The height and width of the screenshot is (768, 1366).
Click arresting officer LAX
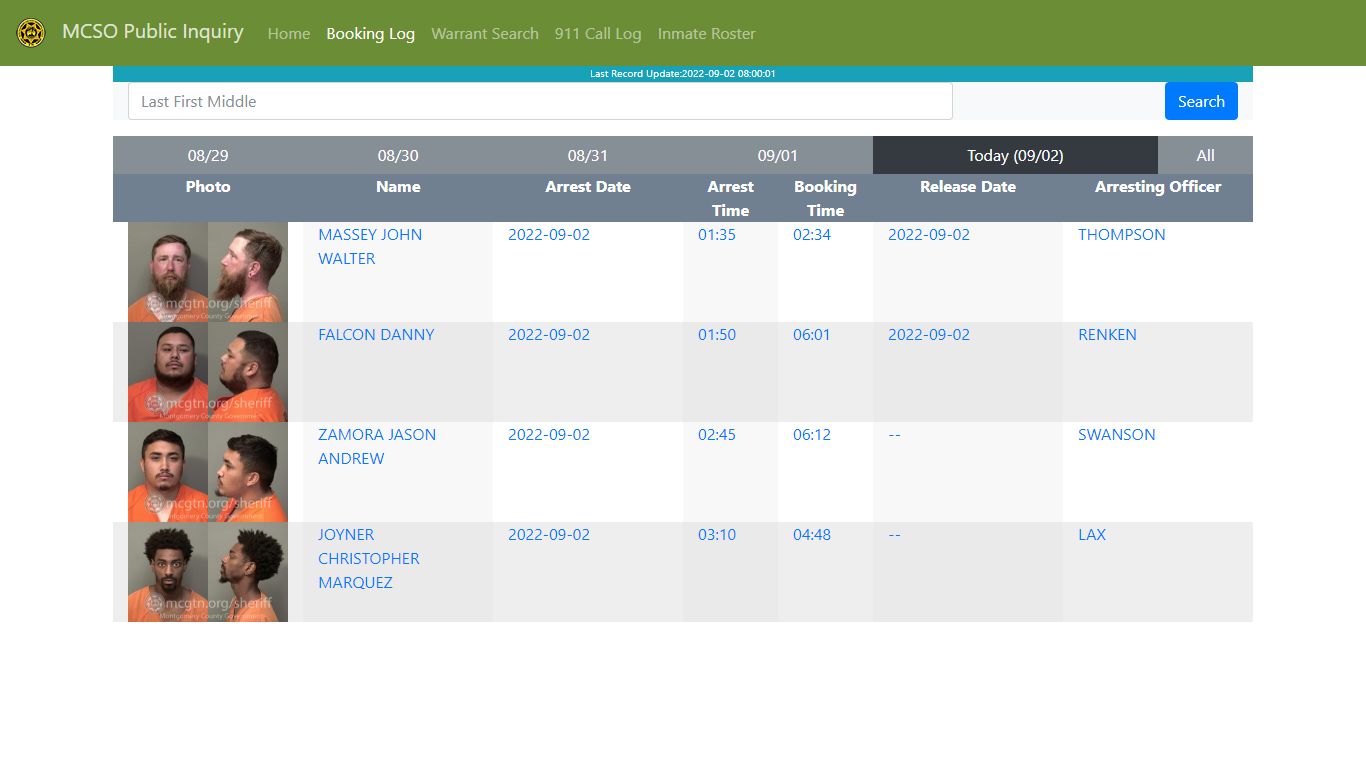click(x=1092, y=534)
